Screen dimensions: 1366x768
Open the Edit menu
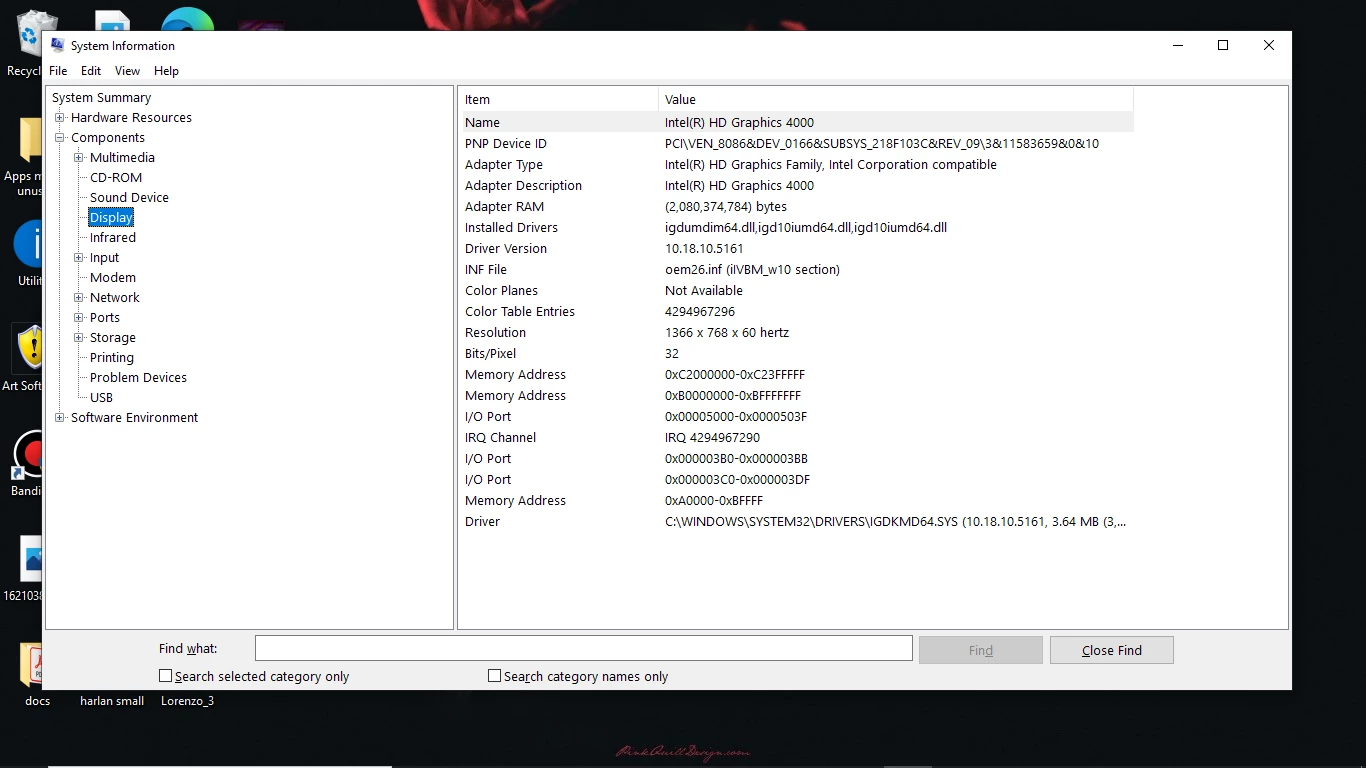pyautogui.click(x=91, y=71)
